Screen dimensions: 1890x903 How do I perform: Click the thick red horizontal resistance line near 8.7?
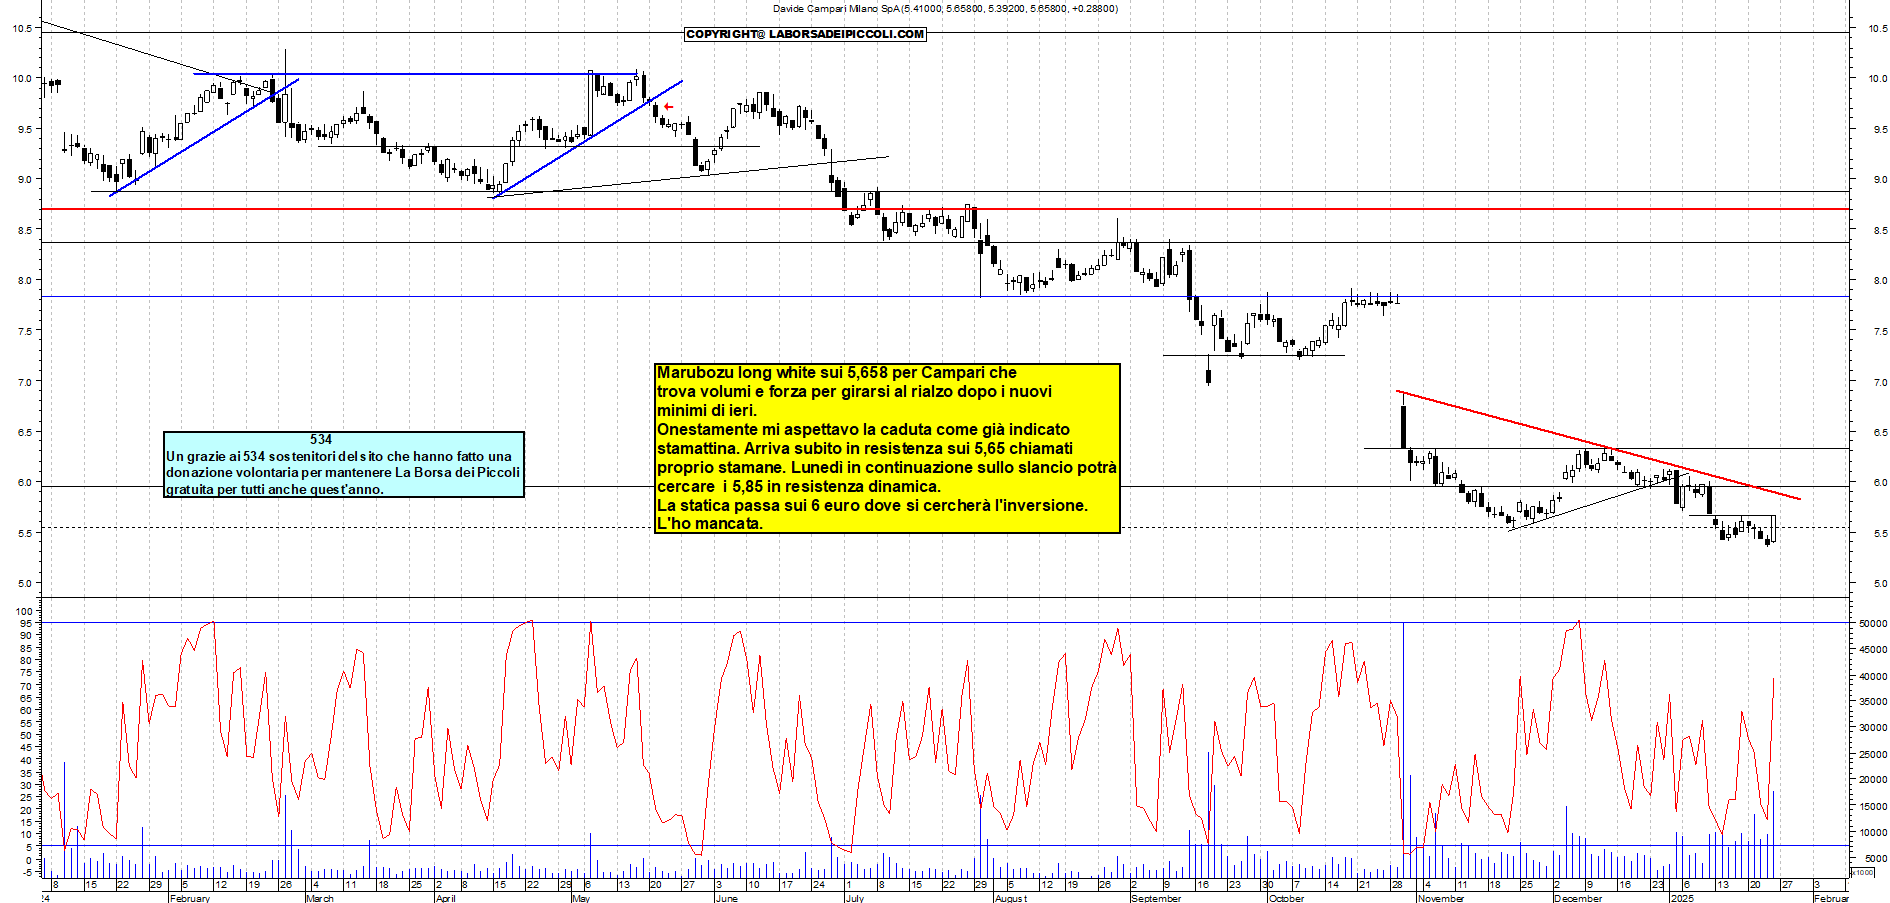pos(945,209)
